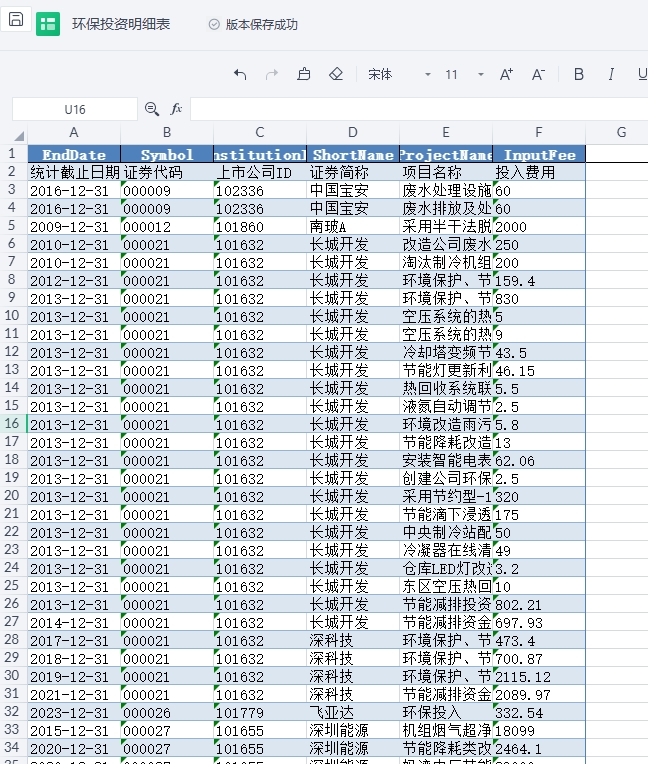Click the eraser clear-format icon
Image resolution: width=648 pixels, height=764 pixels.
[336, 74]
